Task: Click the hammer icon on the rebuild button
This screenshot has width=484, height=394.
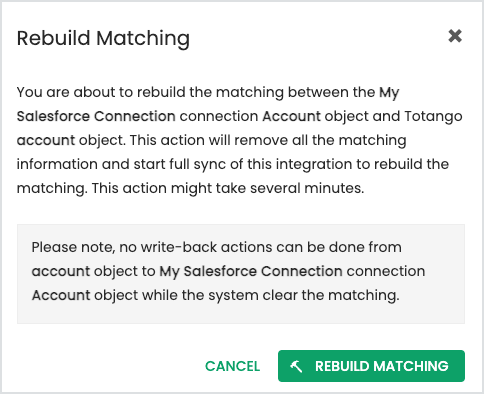Action: (296, 366)
